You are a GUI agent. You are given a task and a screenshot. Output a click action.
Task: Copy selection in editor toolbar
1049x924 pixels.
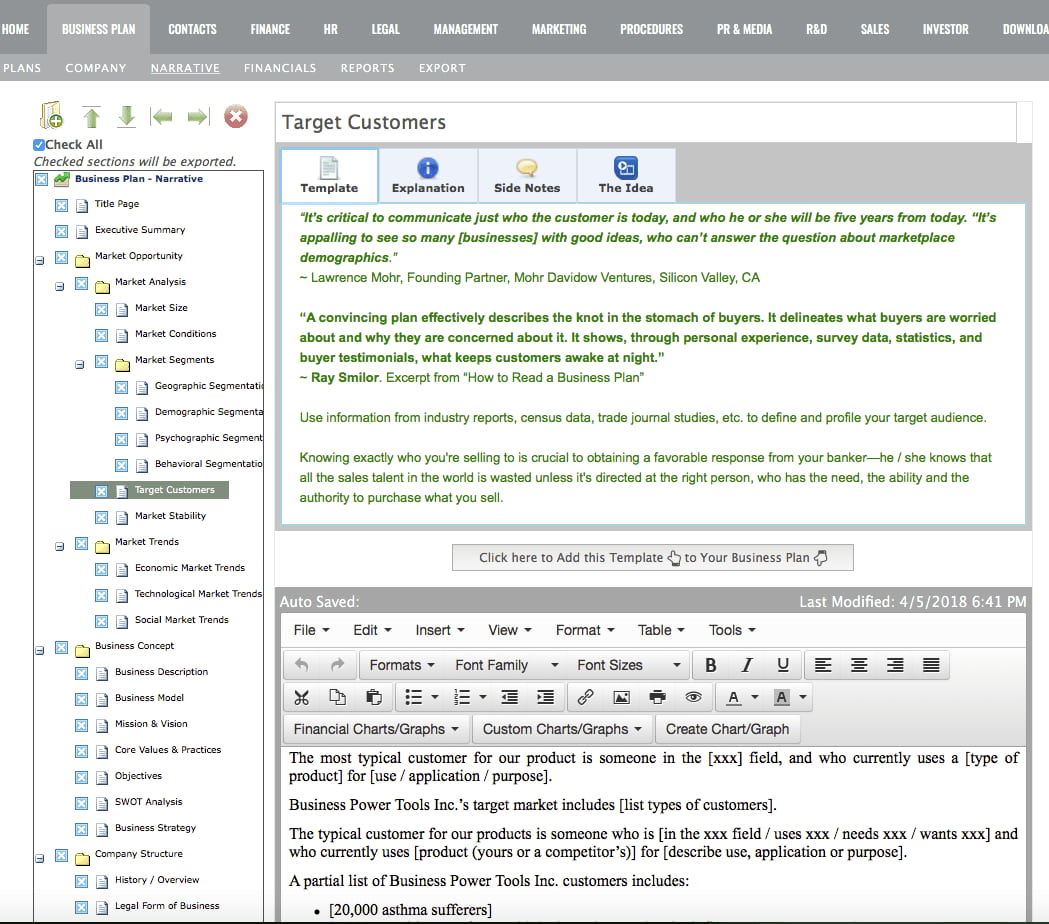(x=338, y=697)
